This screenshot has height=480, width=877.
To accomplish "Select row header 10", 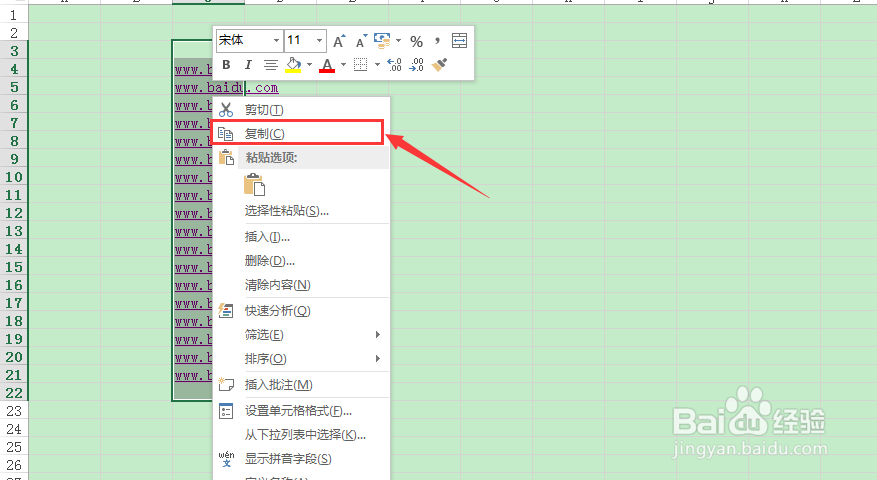I will point(14,177).
